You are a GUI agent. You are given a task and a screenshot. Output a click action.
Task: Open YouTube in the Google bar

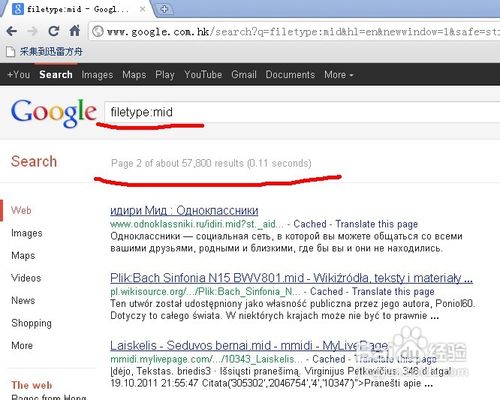[203, 74]
